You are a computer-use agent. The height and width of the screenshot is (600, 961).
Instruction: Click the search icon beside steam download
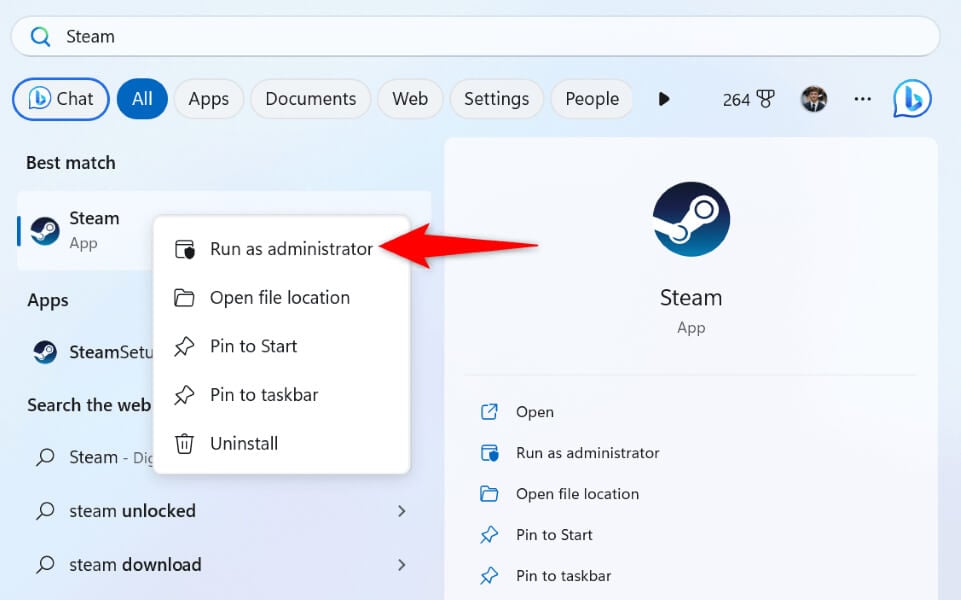45,564
